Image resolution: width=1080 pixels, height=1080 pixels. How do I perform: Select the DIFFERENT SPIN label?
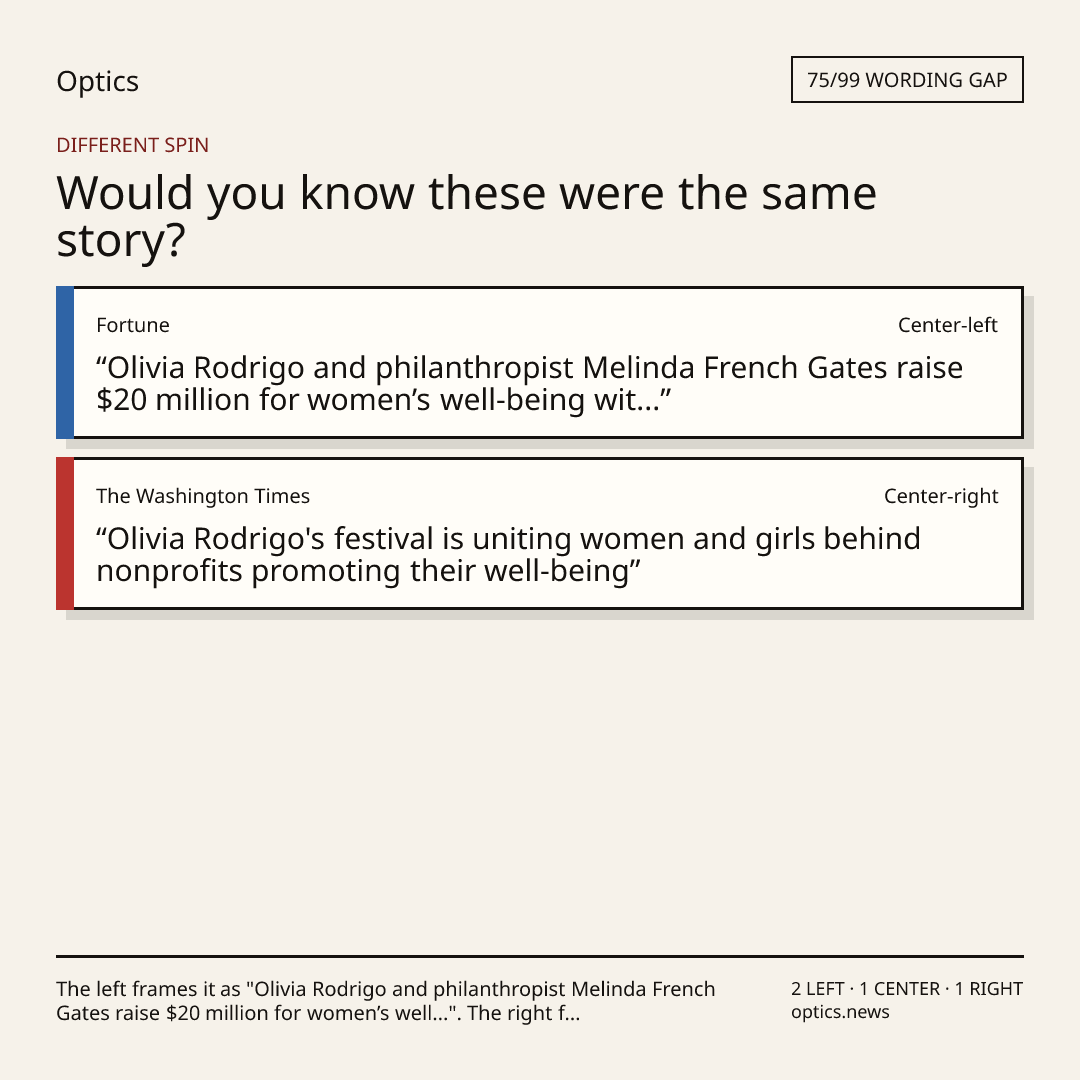tap(132, 145)
